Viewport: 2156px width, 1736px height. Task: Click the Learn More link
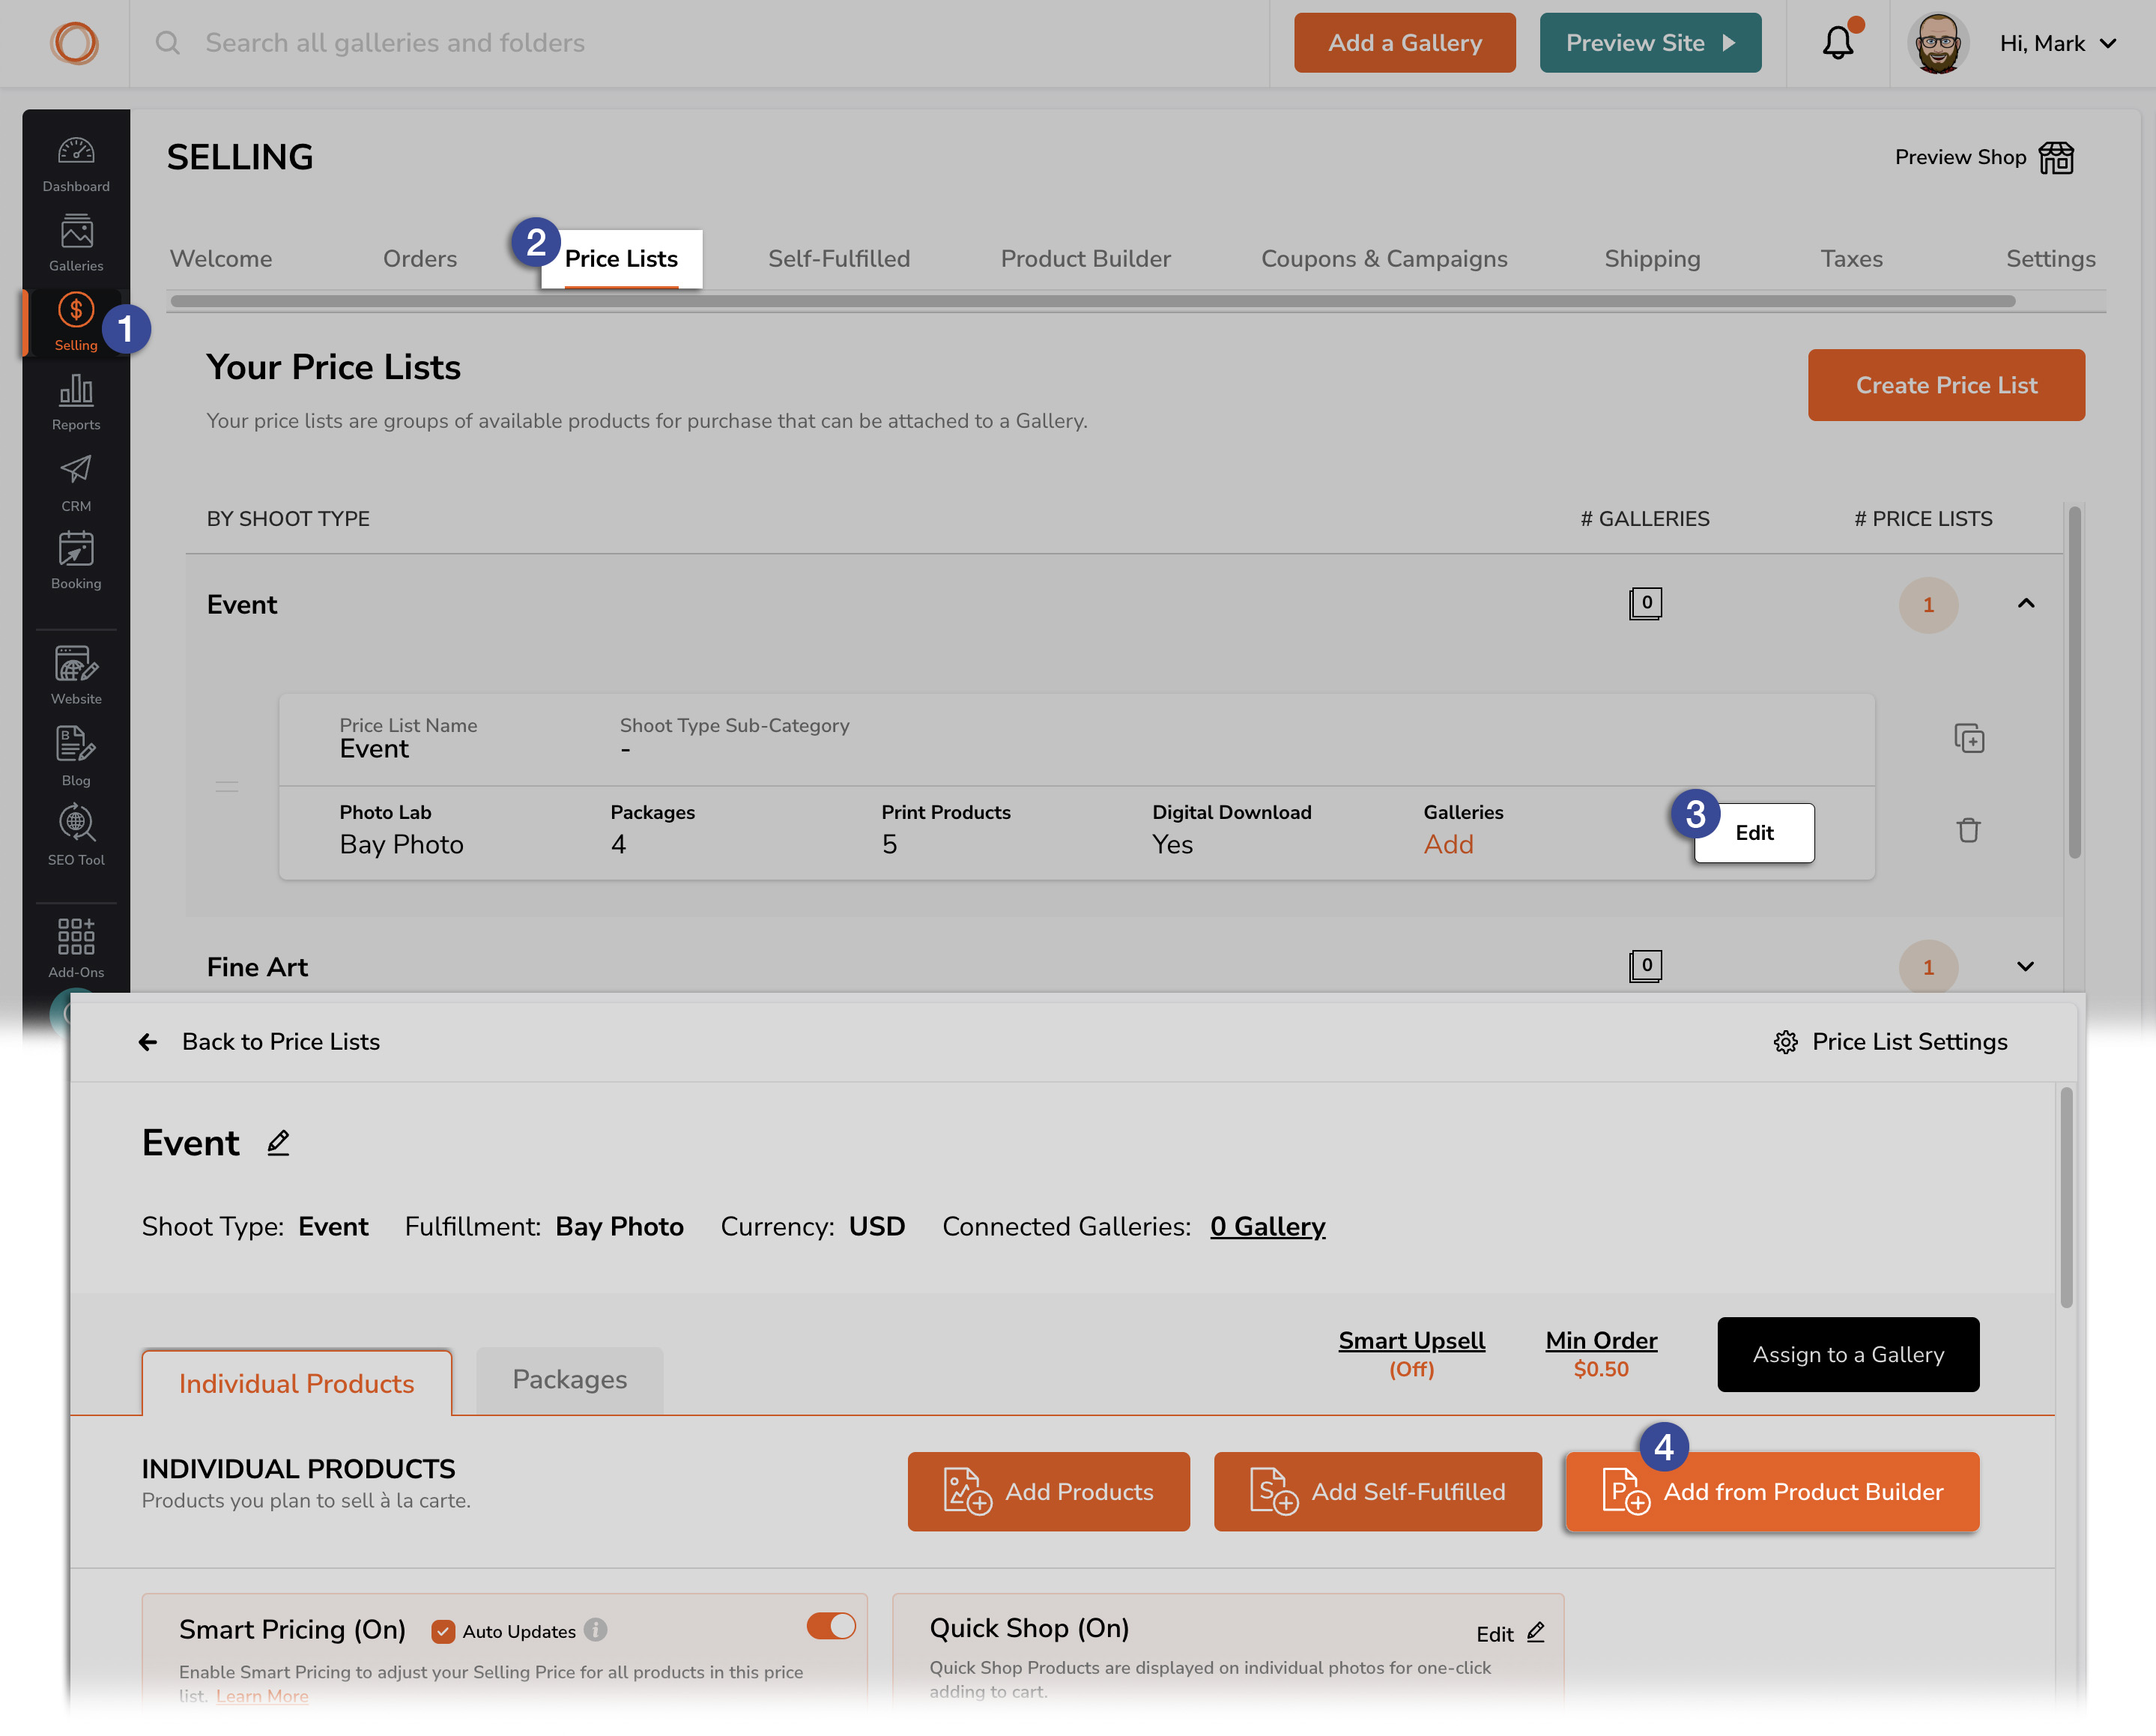click(262, 1696)
